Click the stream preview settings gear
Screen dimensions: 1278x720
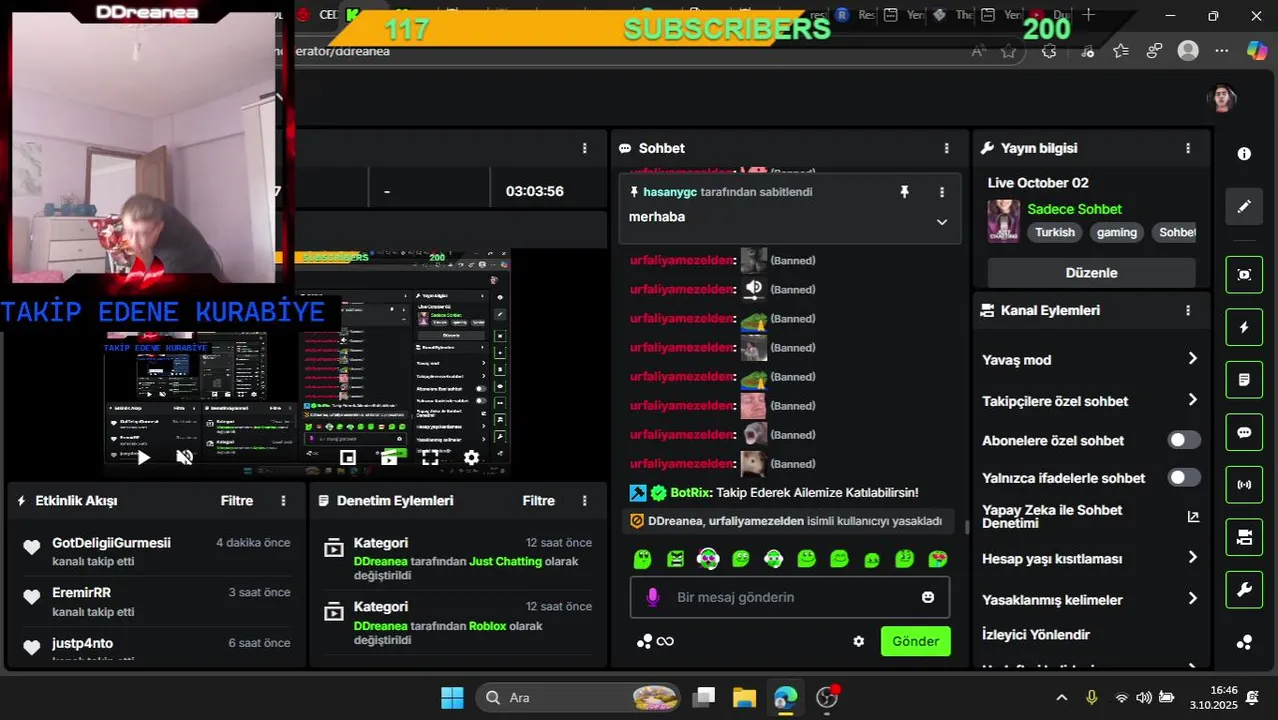pyautogui.click(x=471, y=457)
